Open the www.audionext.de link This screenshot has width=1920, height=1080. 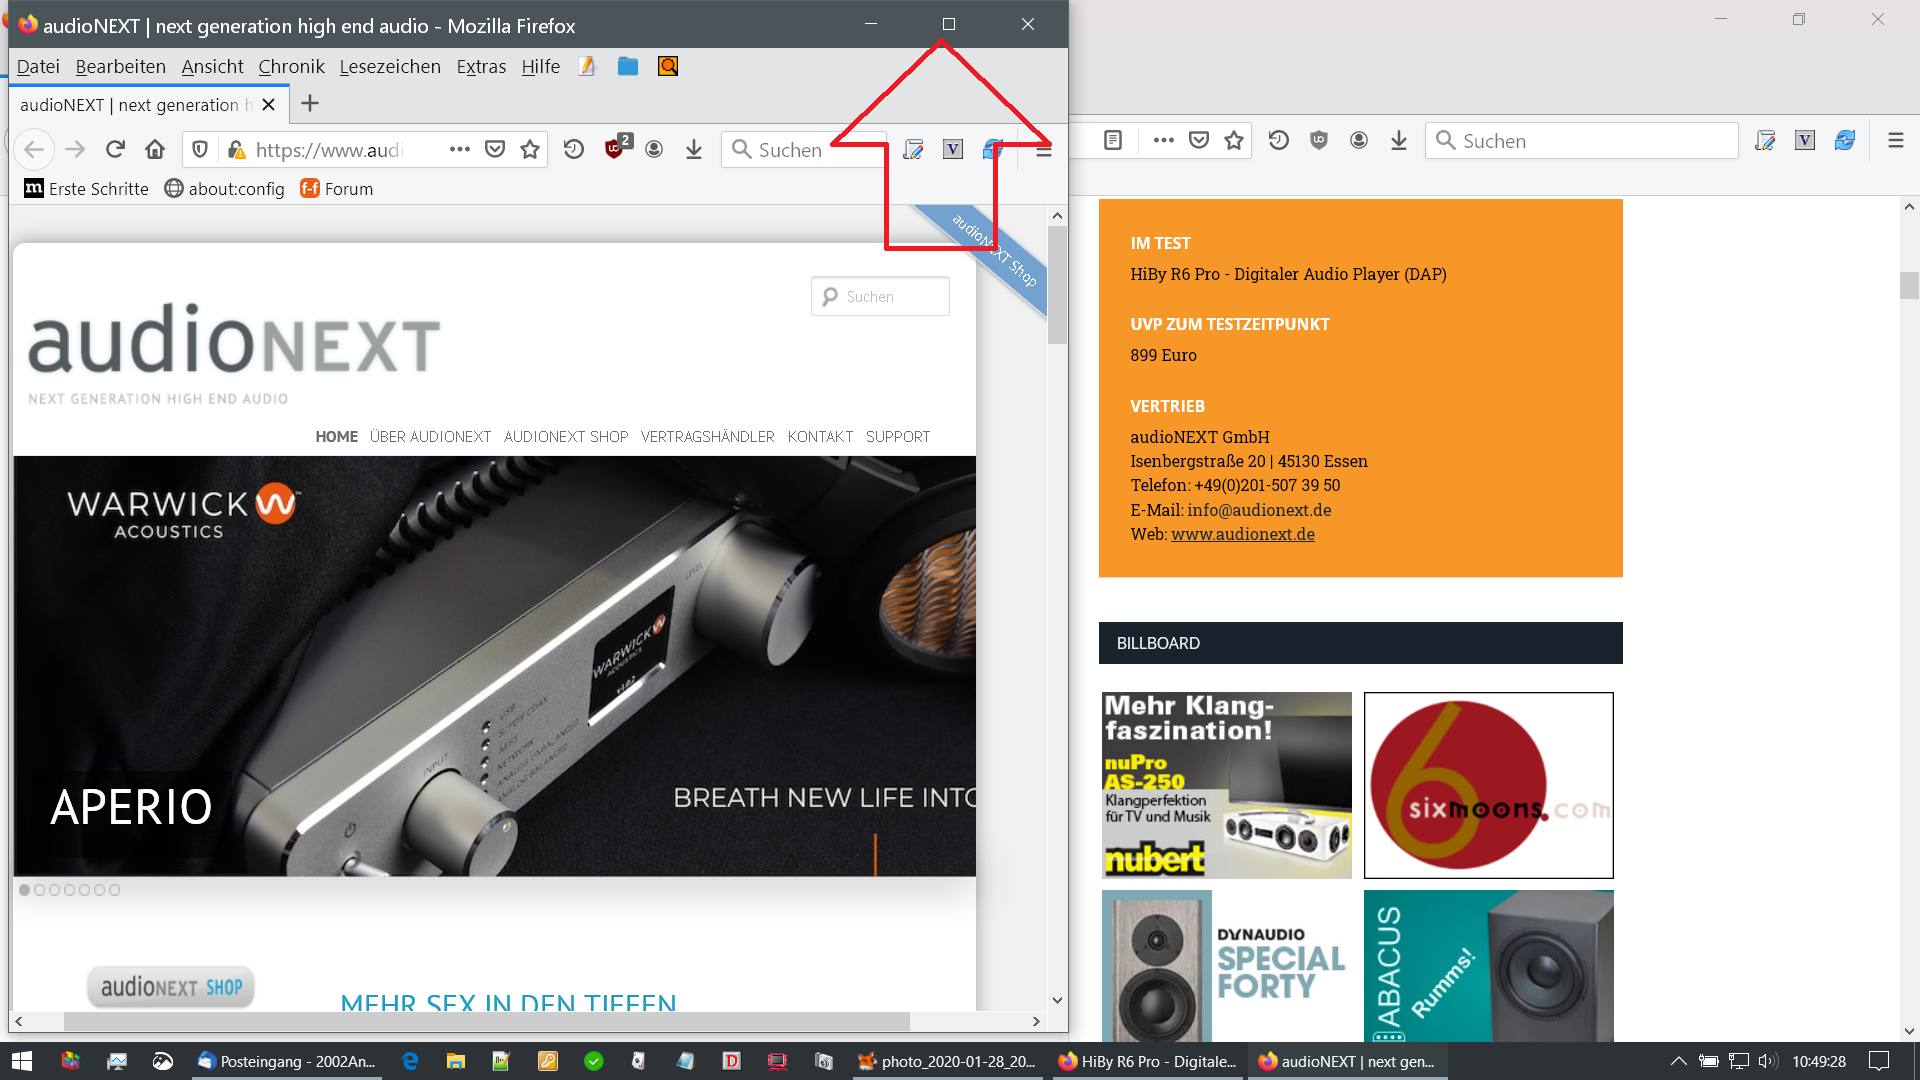pyautogui.click(x=1242, y=534)
